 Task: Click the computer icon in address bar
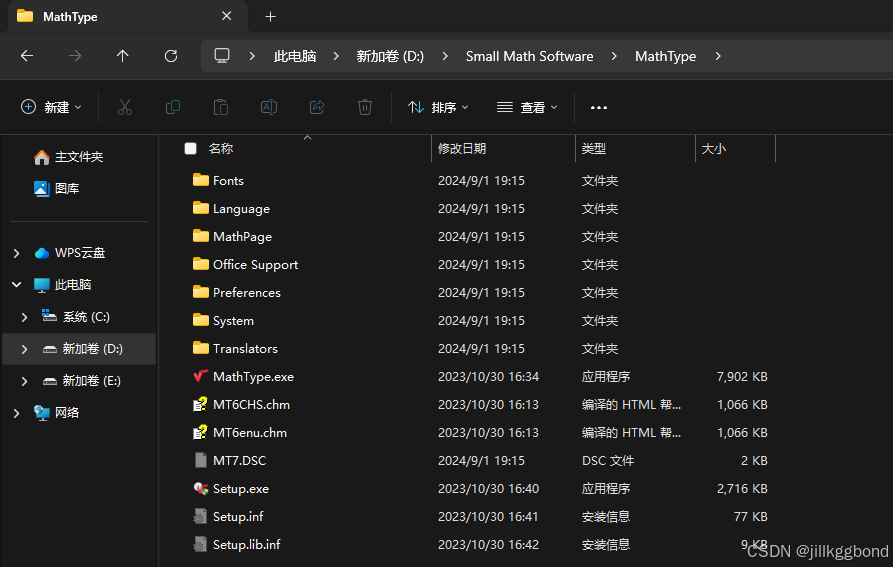tap(222, 56)
